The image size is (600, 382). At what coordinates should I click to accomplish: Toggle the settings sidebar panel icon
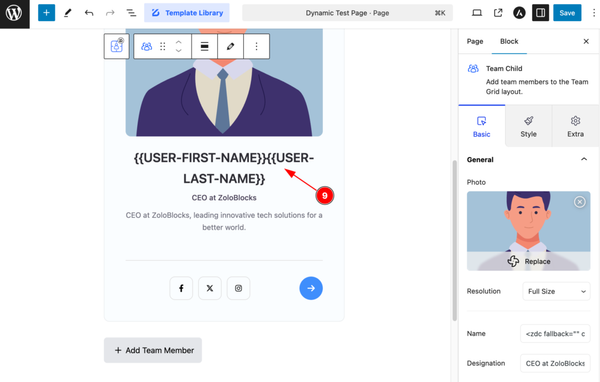tap(540, 13)
